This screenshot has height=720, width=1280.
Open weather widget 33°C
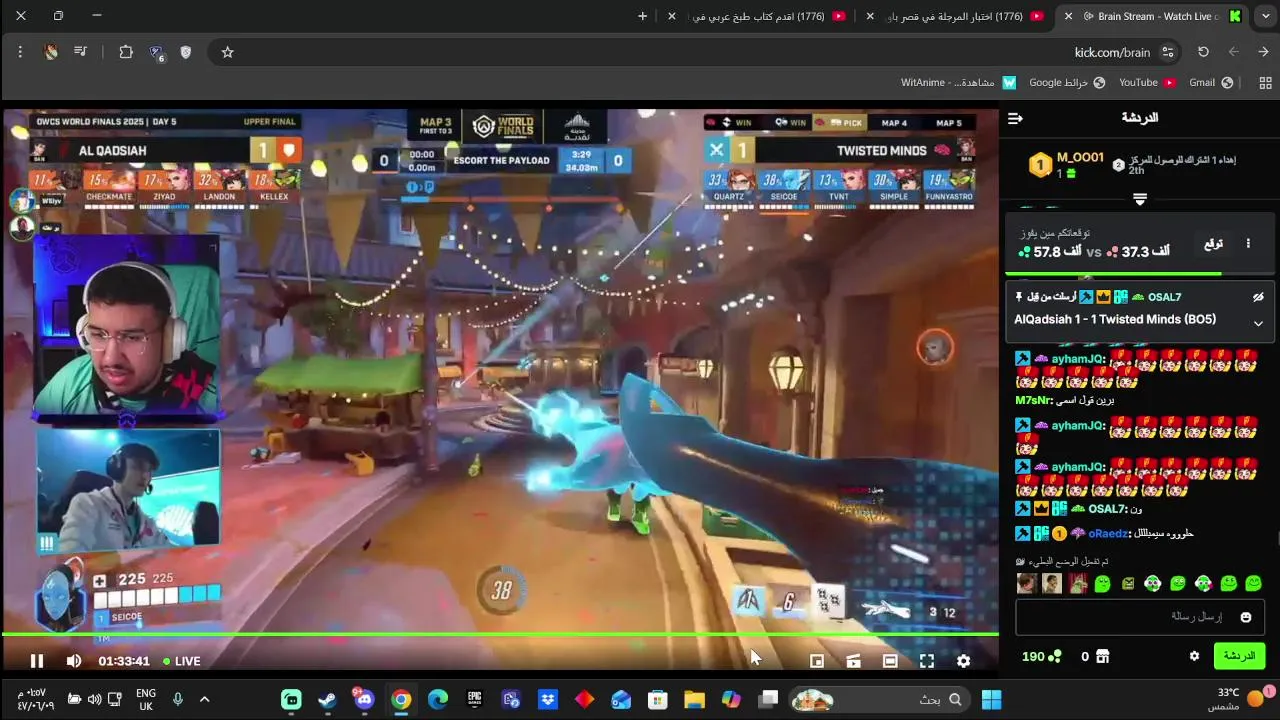[1240, 699]
